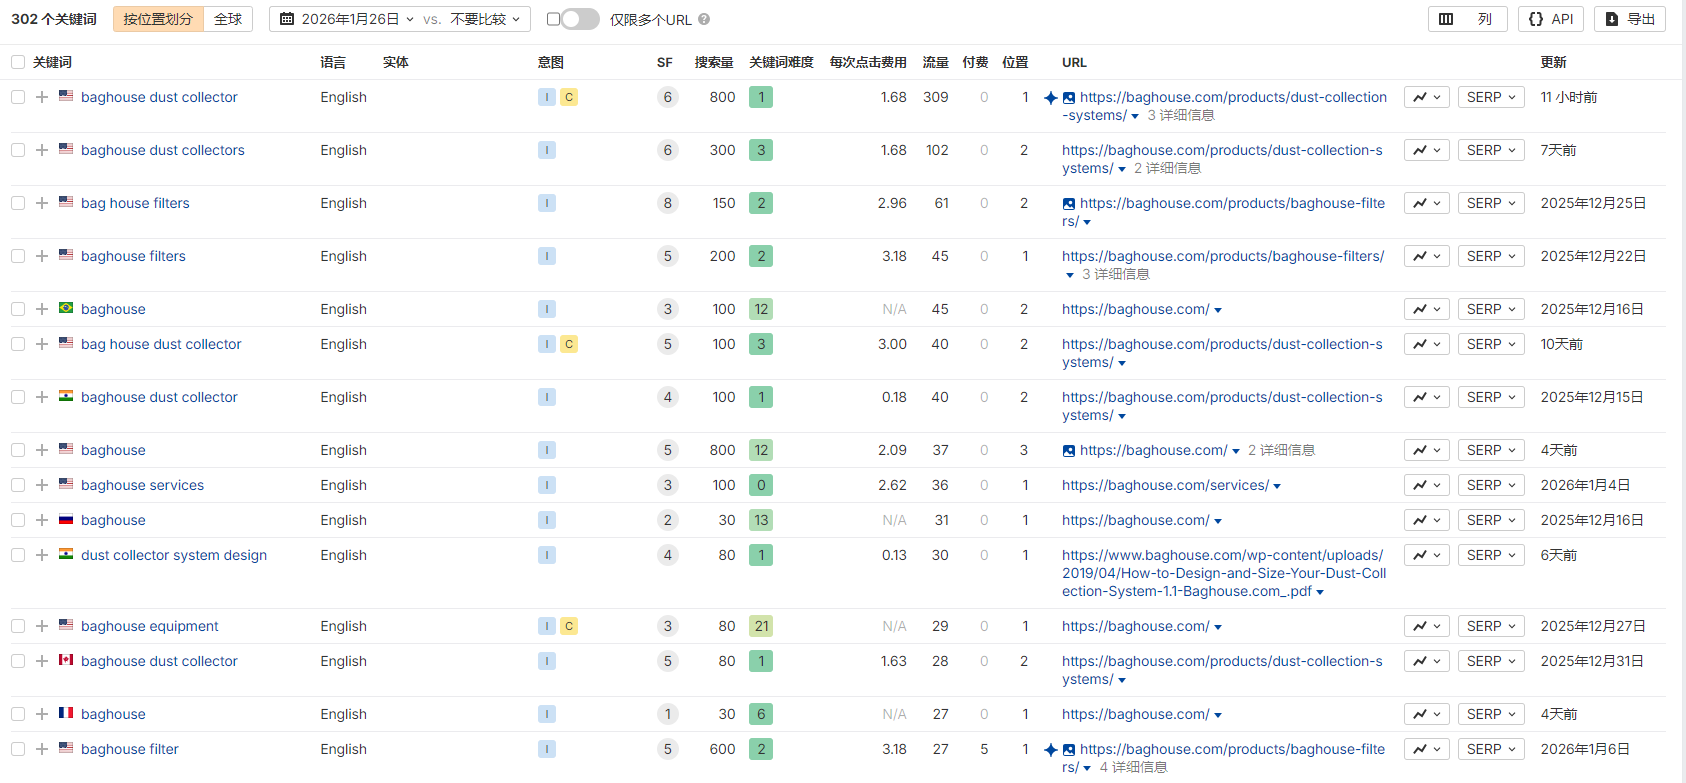The image size is (1686, 783).
Task: Expand the SERP dropdown for 'baghouse services'
Action: [x=1490, y=485]
